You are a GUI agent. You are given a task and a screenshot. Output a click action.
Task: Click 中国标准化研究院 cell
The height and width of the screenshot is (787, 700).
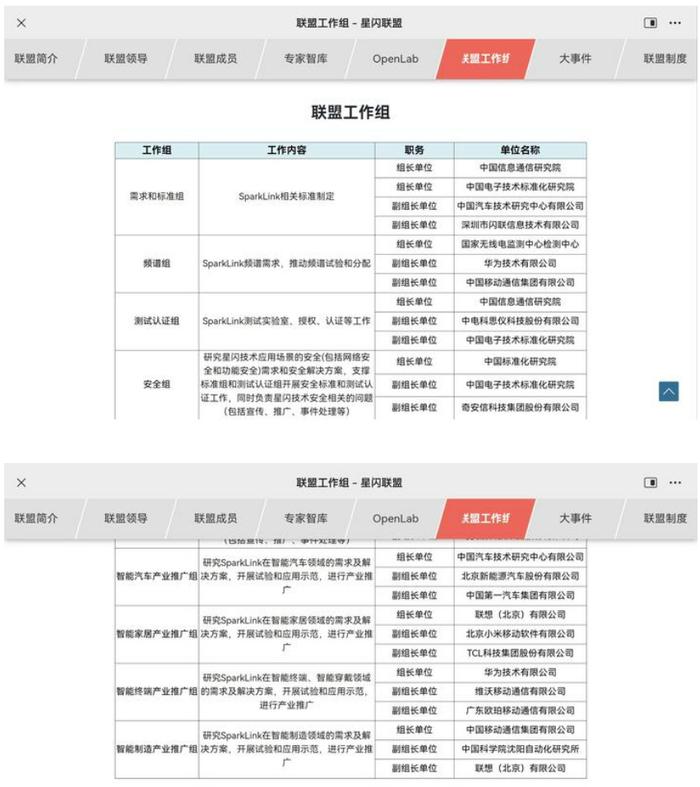(x=520, y=362)
